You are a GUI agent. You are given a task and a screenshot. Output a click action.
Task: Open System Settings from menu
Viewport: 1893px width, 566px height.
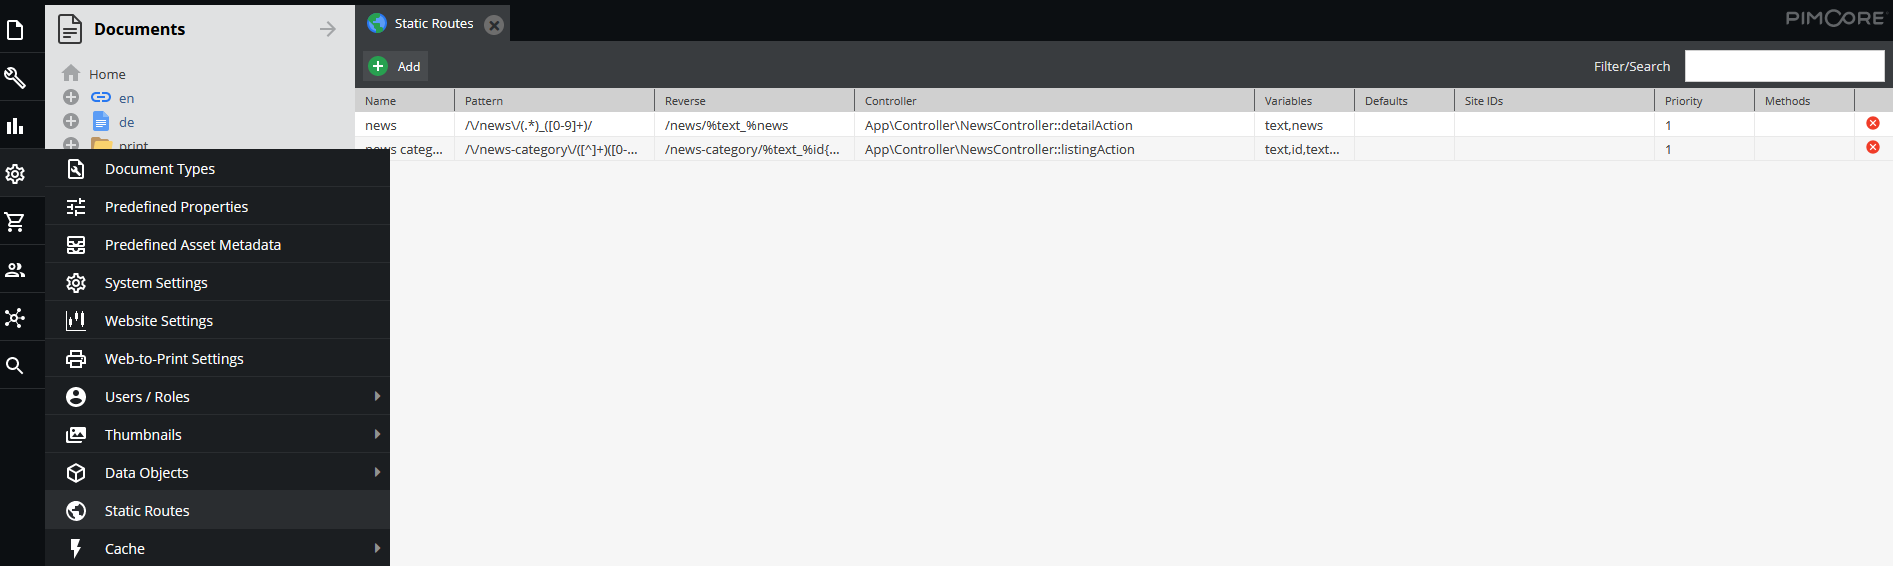(x=156, y=283)
